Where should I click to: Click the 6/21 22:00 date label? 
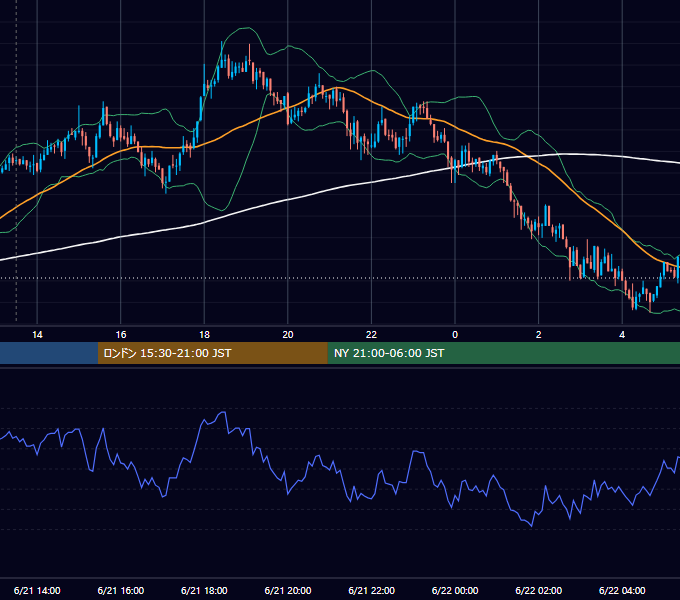click(371, 590)
